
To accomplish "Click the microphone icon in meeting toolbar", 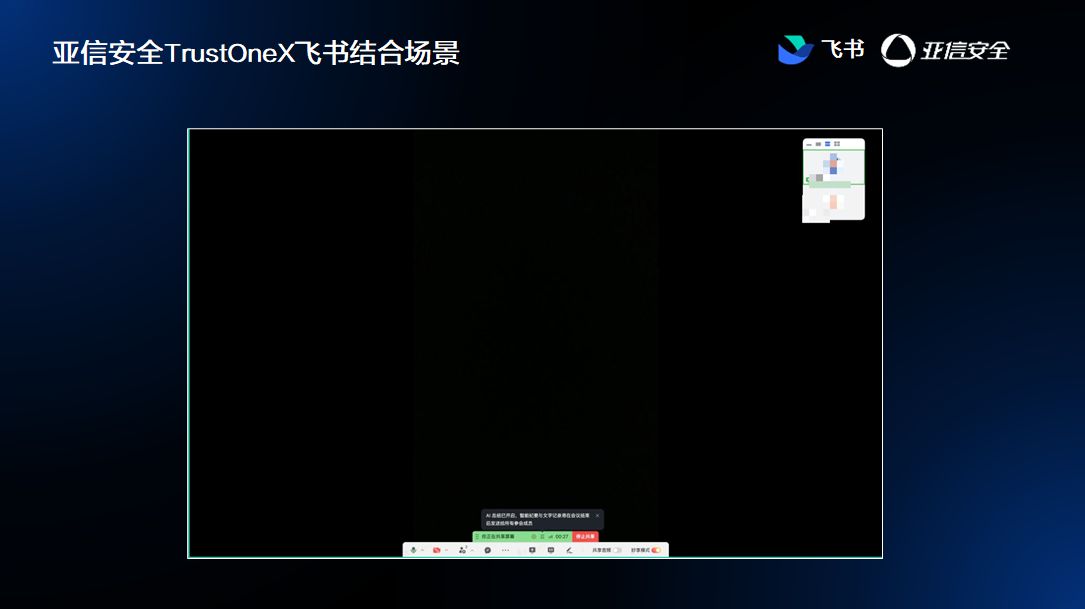I will point(413,550).
